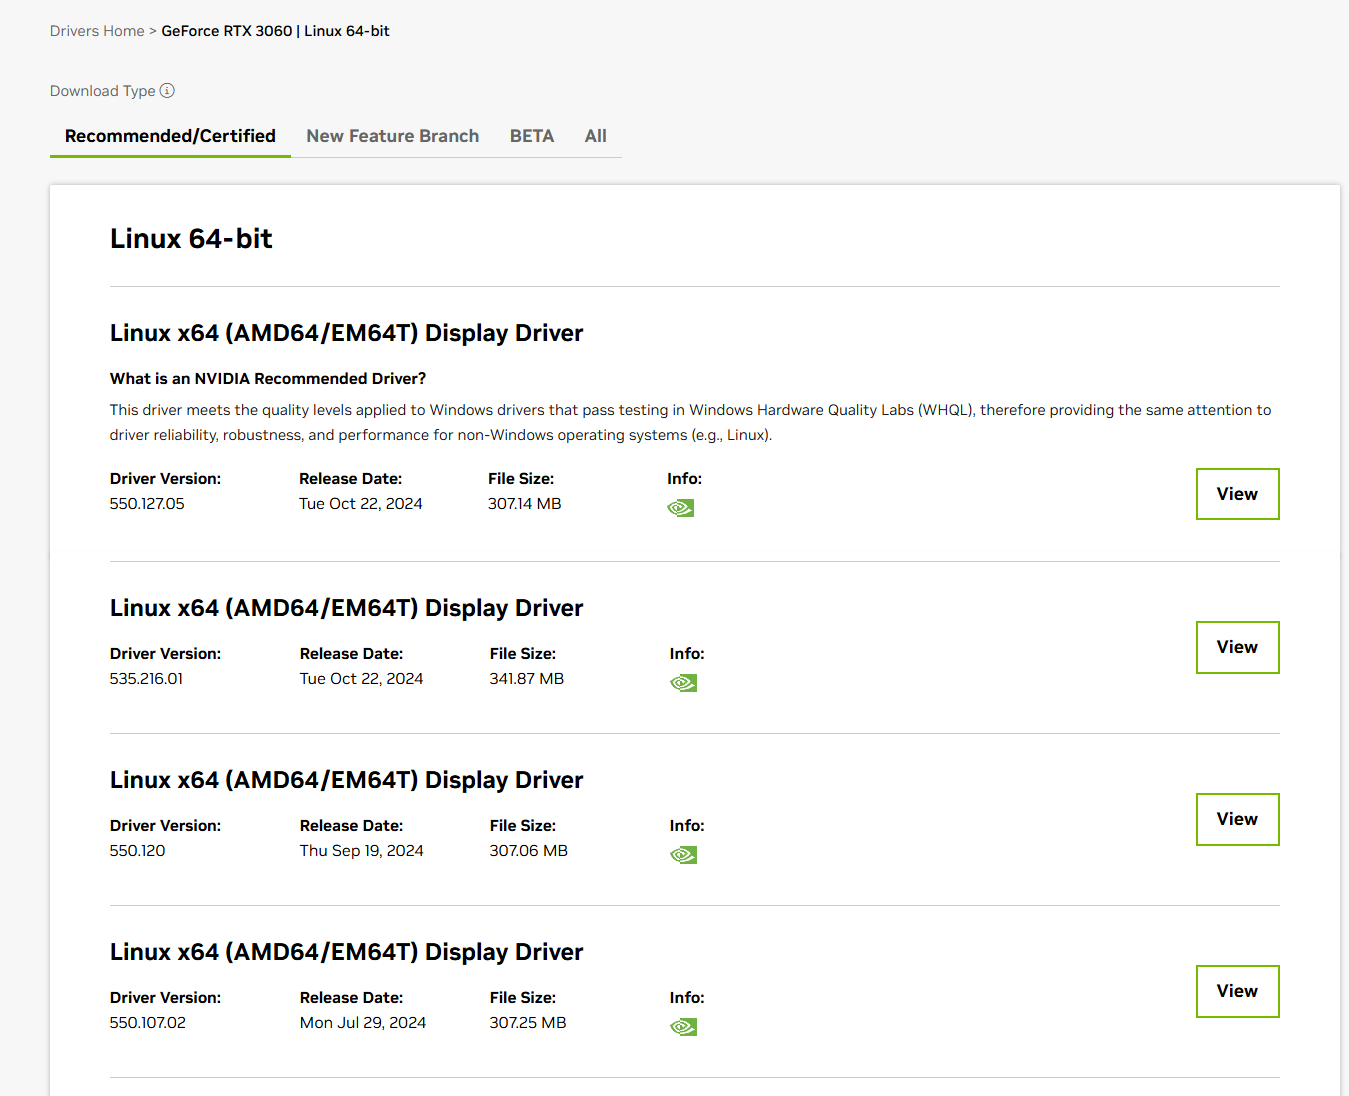The height and width of the screenshot is (1096, 1349).
Task: Click the first Linux x64 Display Driver heading
Action: [x=346, y=333]
